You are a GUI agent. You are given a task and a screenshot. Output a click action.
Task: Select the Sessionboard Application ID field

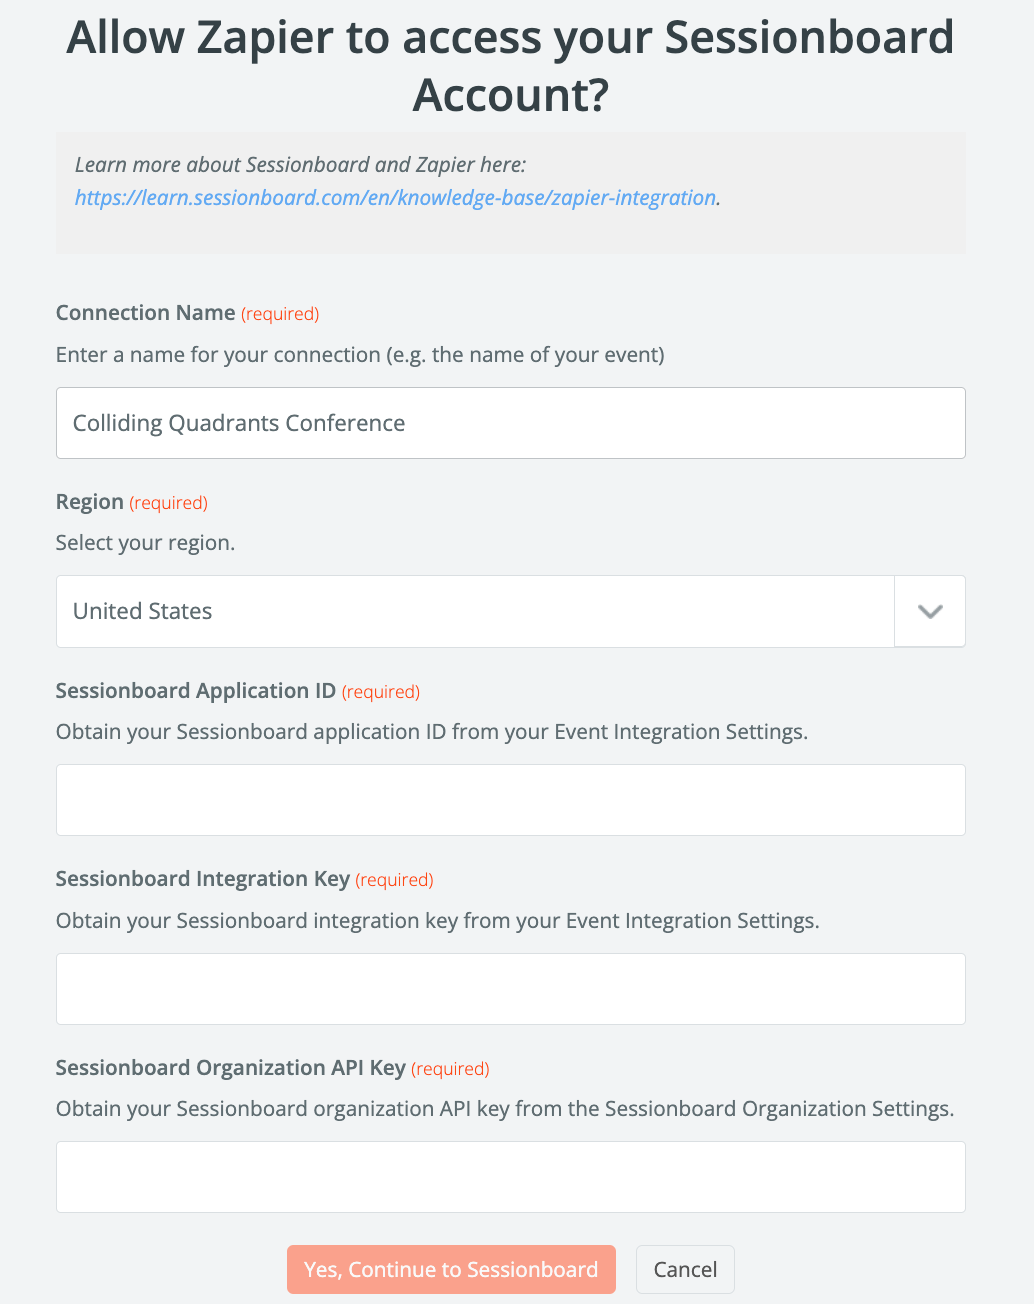[x=511, y=800]
